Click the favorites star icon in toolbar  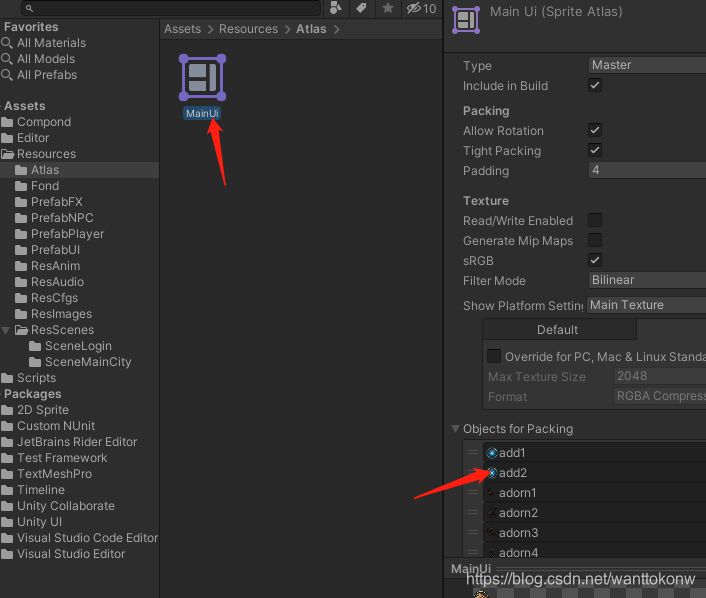(x=388, y=8)
